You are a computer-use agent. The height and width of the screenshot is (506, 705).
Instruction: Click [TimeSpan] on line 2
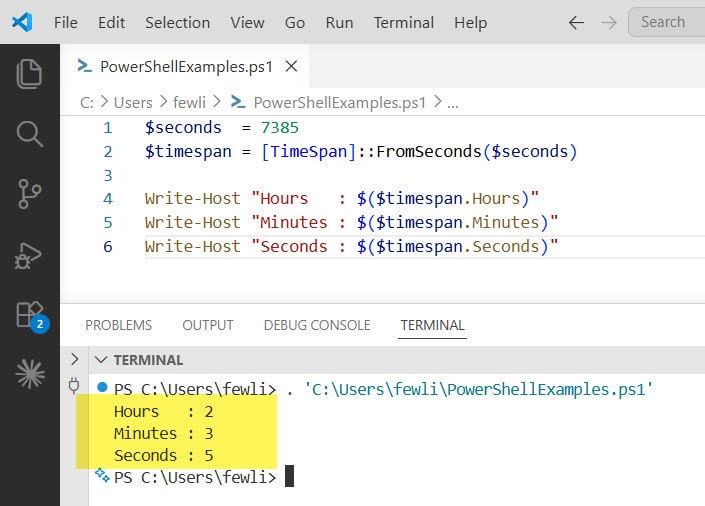308,152
